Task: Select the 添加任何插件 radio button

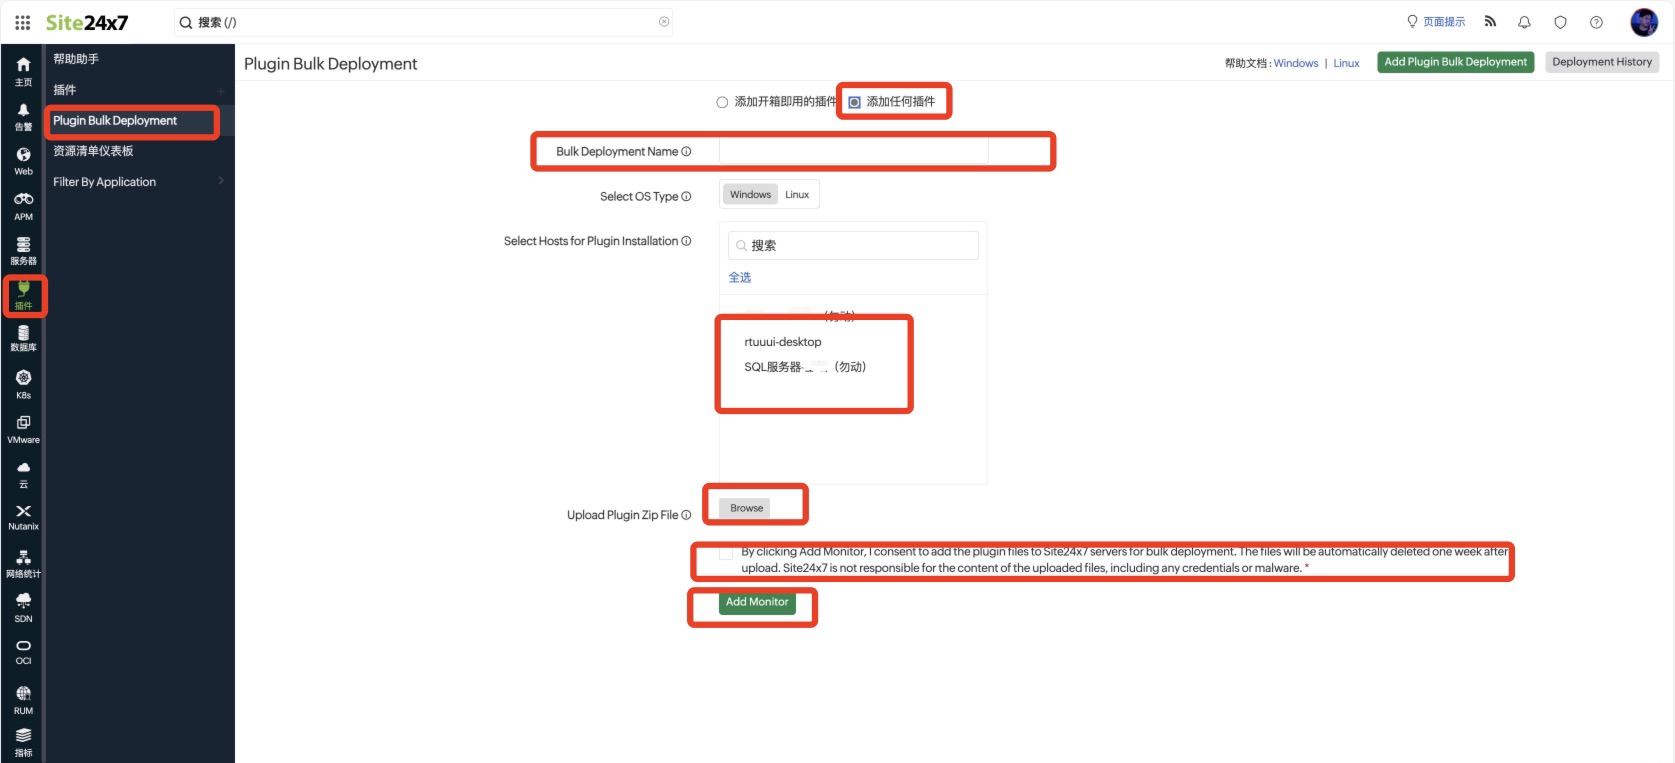Action: point(855,102)
